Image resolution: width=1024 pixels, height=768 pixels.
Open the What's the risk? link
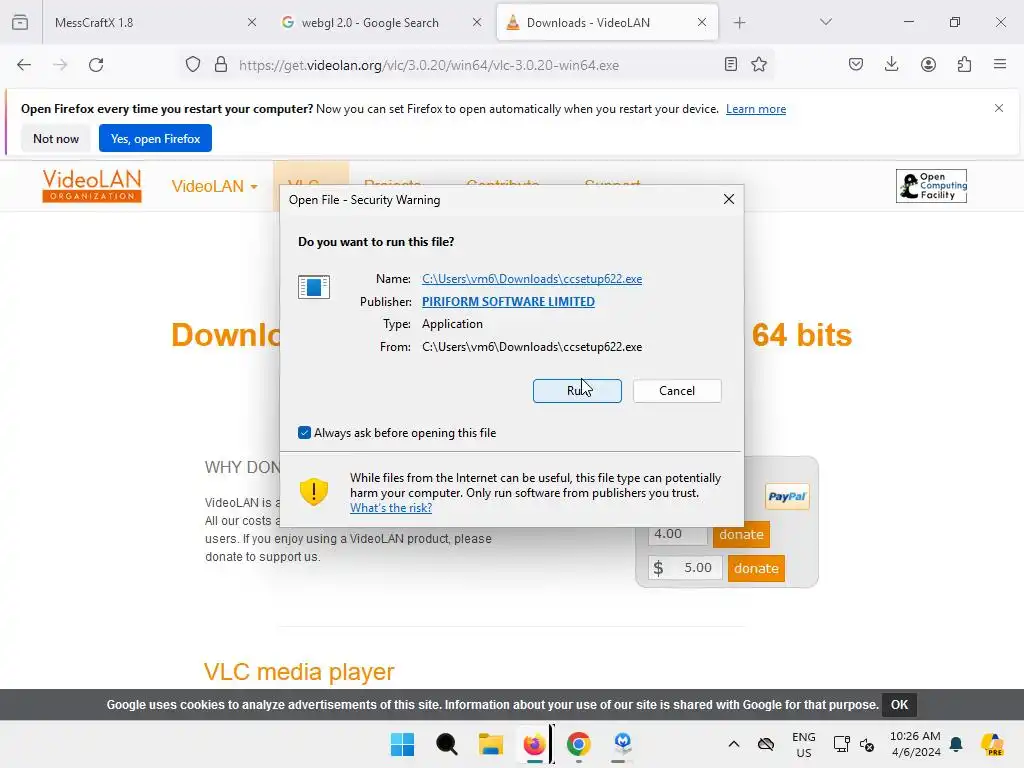[x=391, y=508]
